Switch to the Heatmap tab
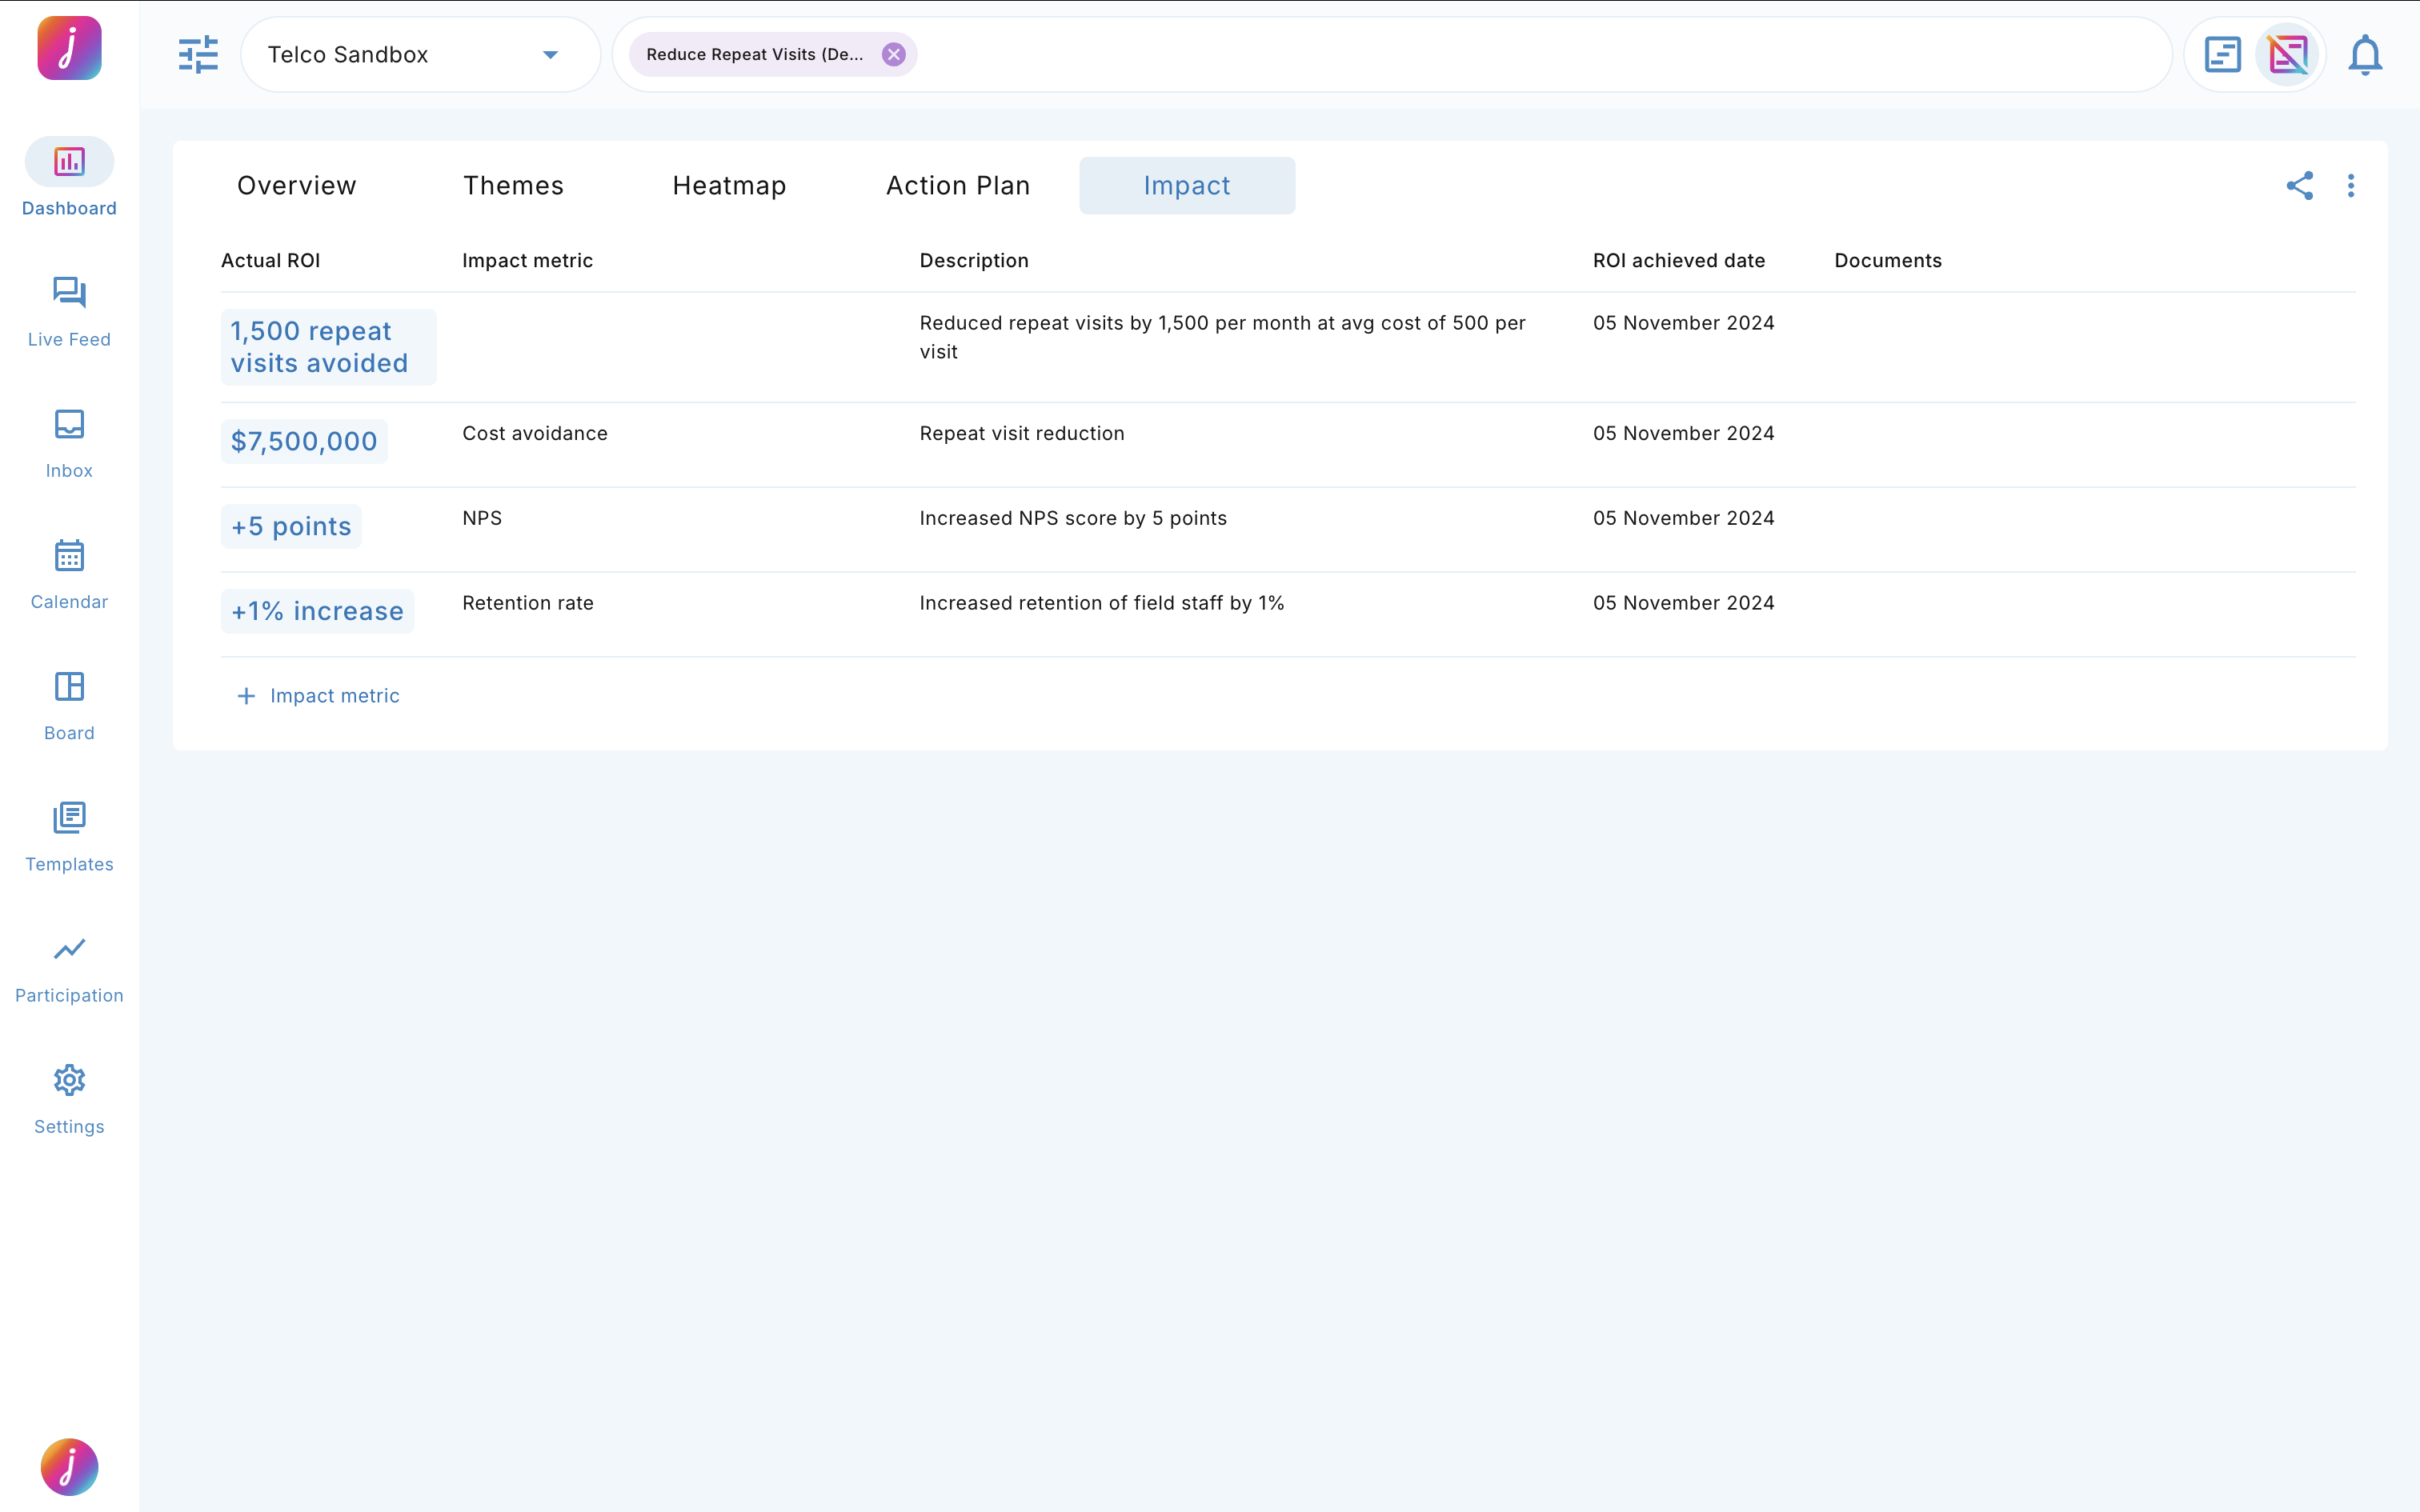 pos(729,186)
